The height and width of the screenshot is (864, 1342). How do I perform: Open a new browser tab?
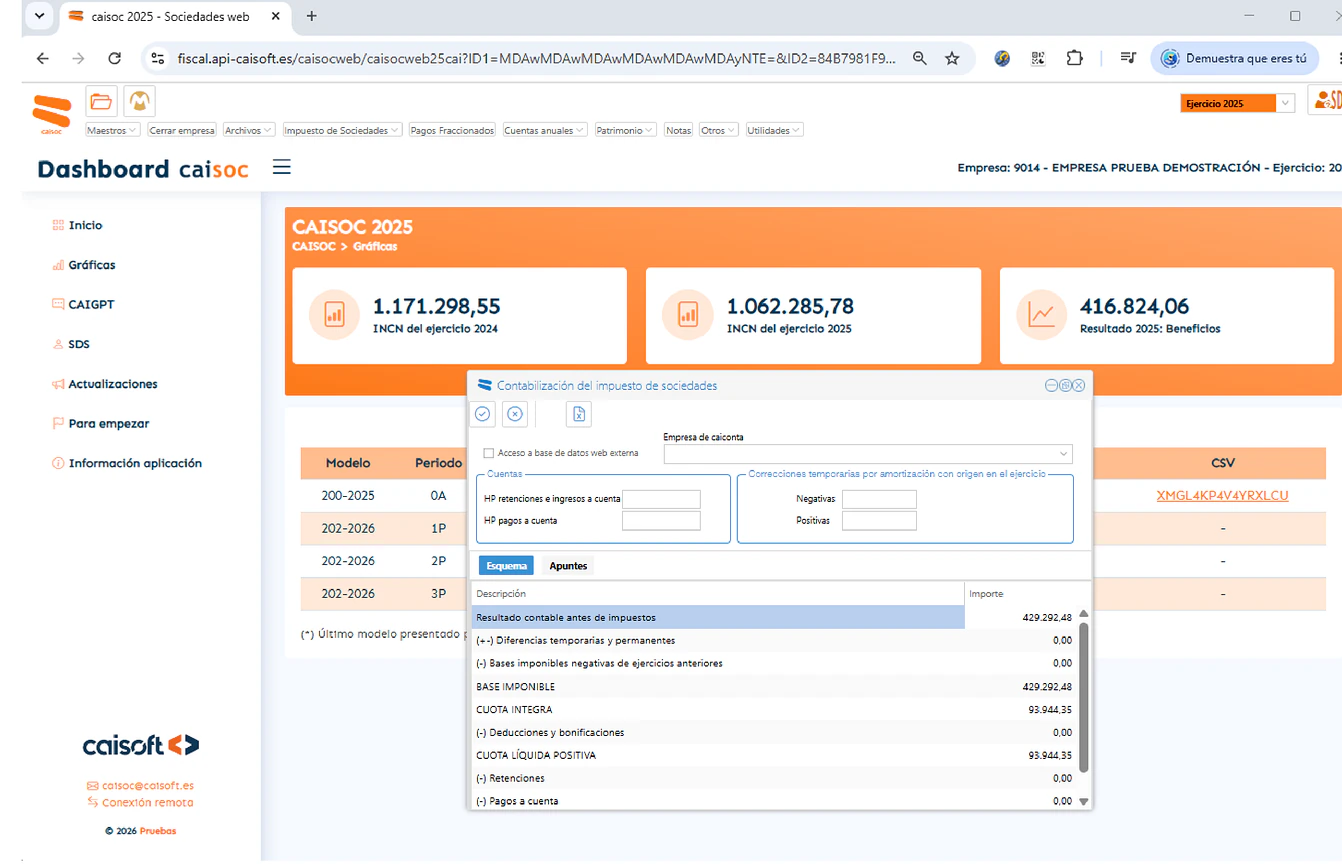pos(312,17)
